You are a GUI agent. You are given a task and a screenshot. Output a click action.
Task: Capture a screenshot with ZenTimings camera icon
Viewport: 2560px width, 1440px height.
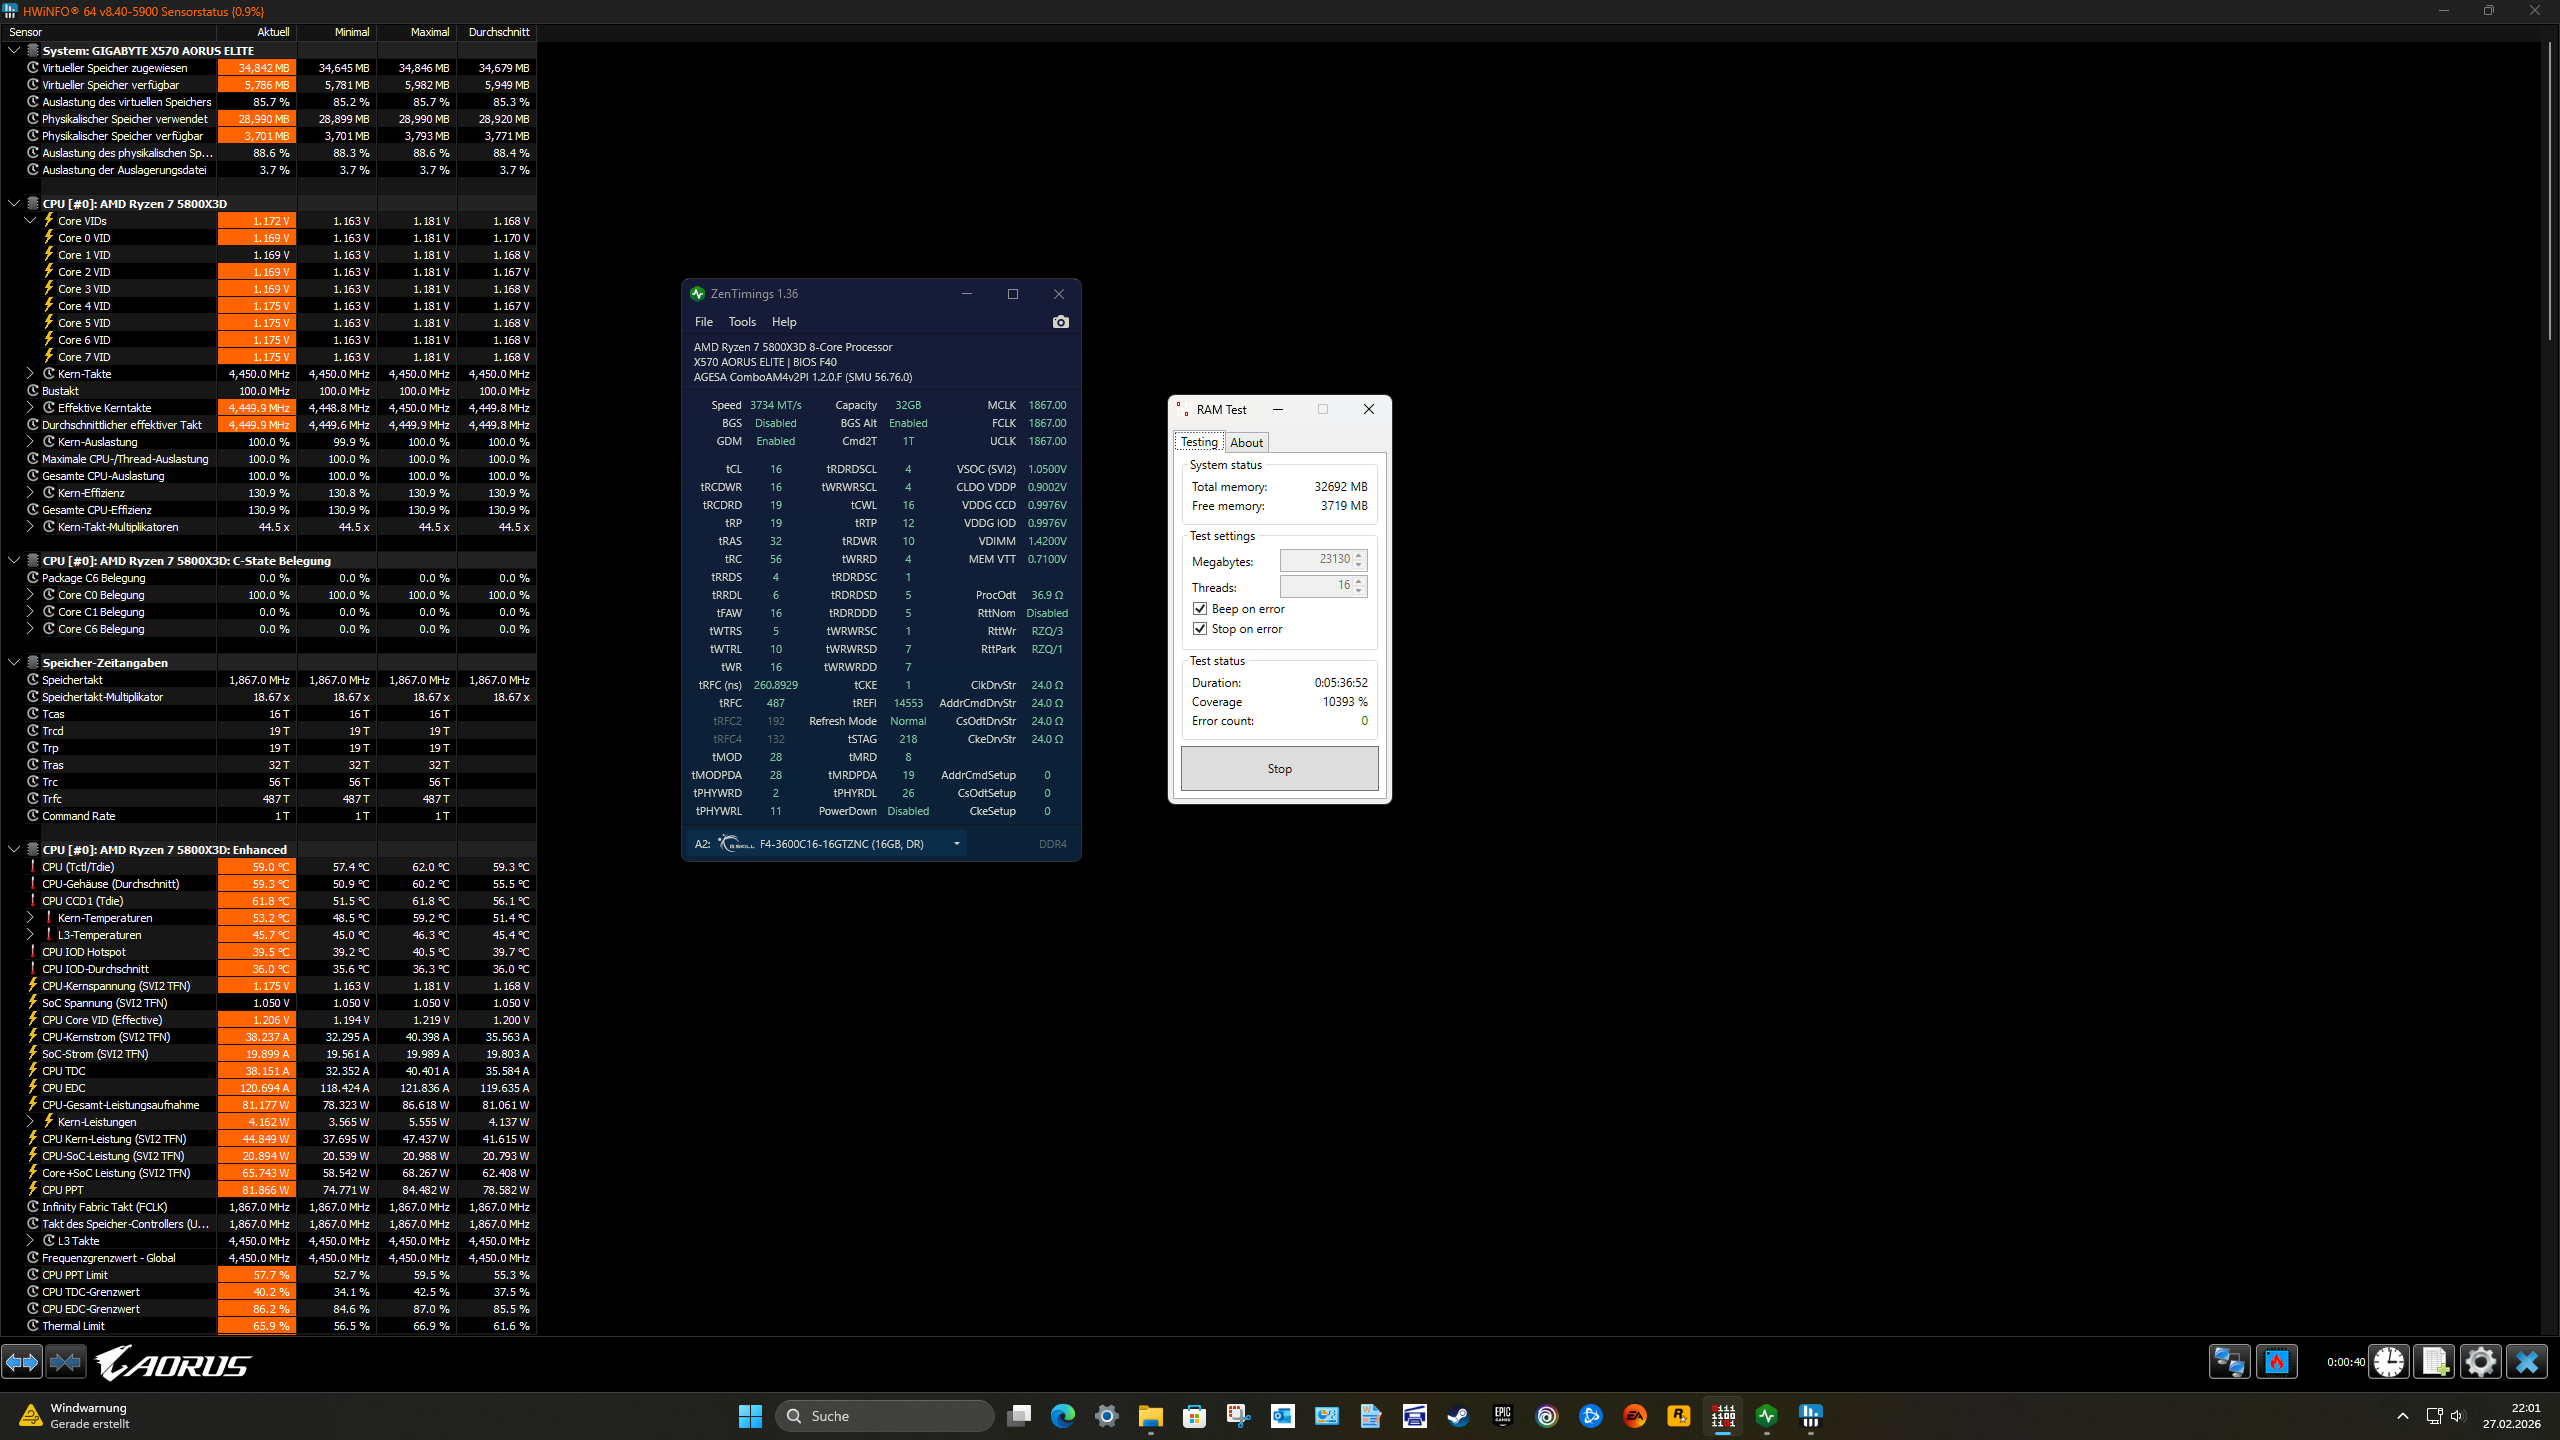click(1060, 321)
